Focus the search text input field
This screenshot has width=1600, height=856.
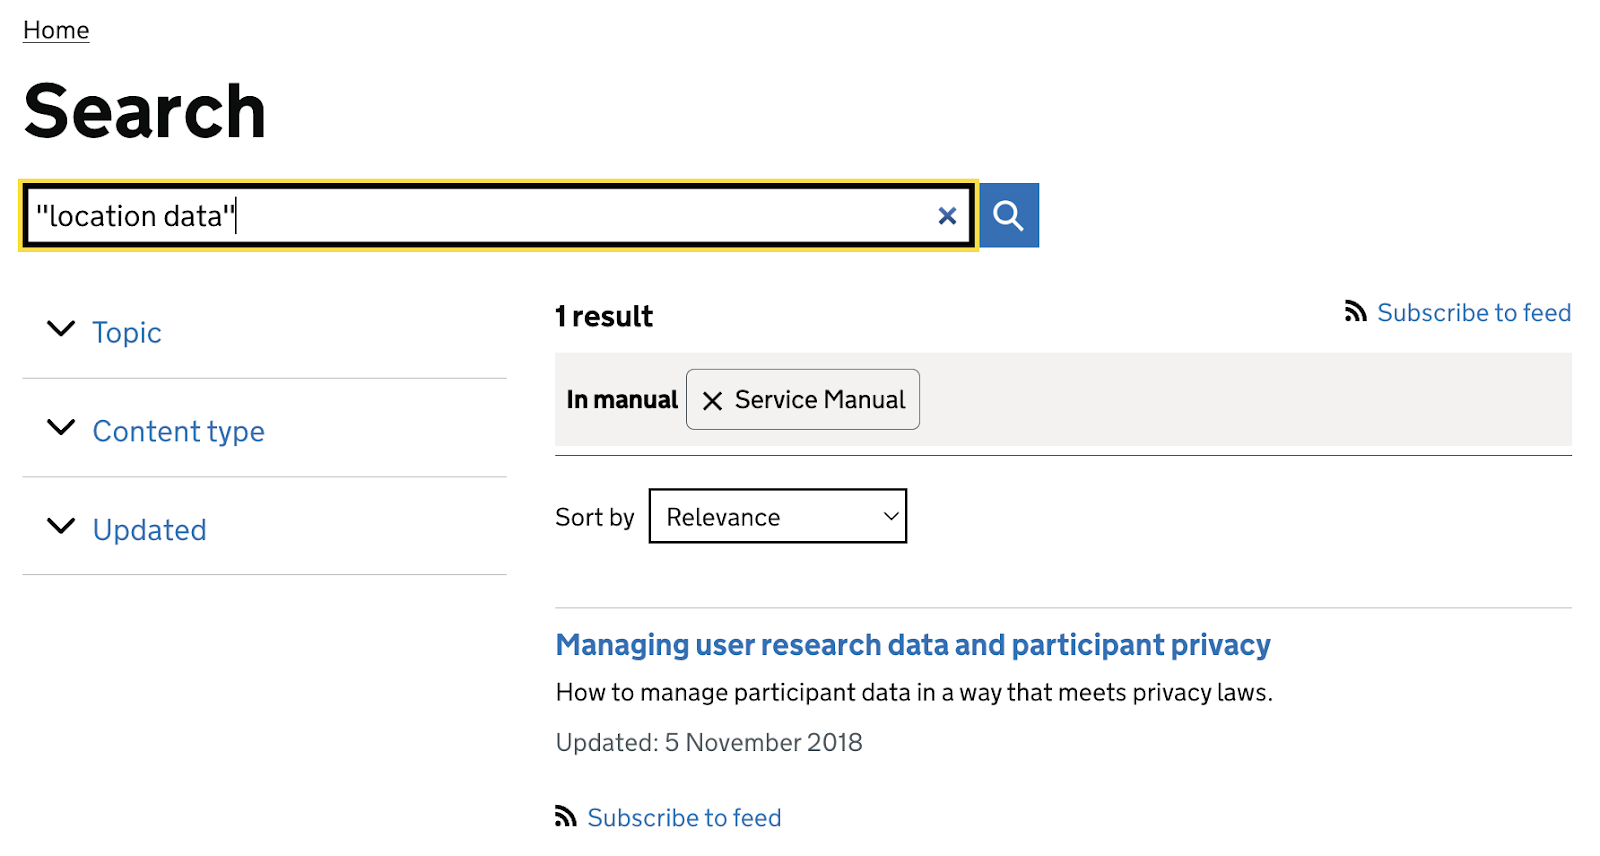point(480,216)
